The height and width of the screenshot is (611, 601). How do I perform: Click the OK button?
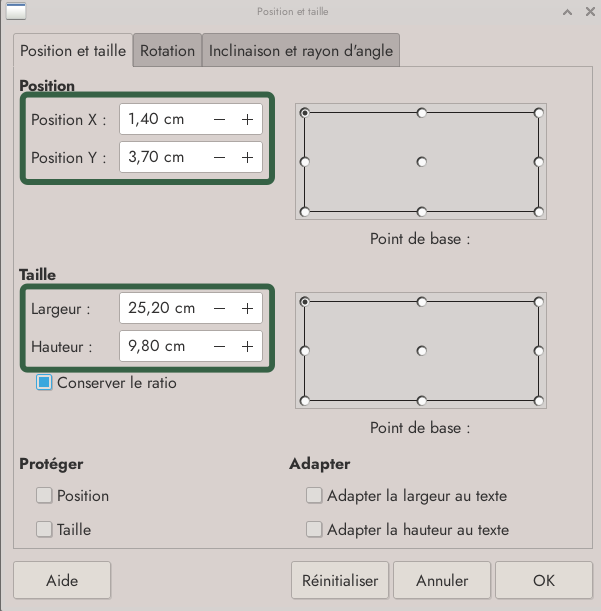click(543, 580)
